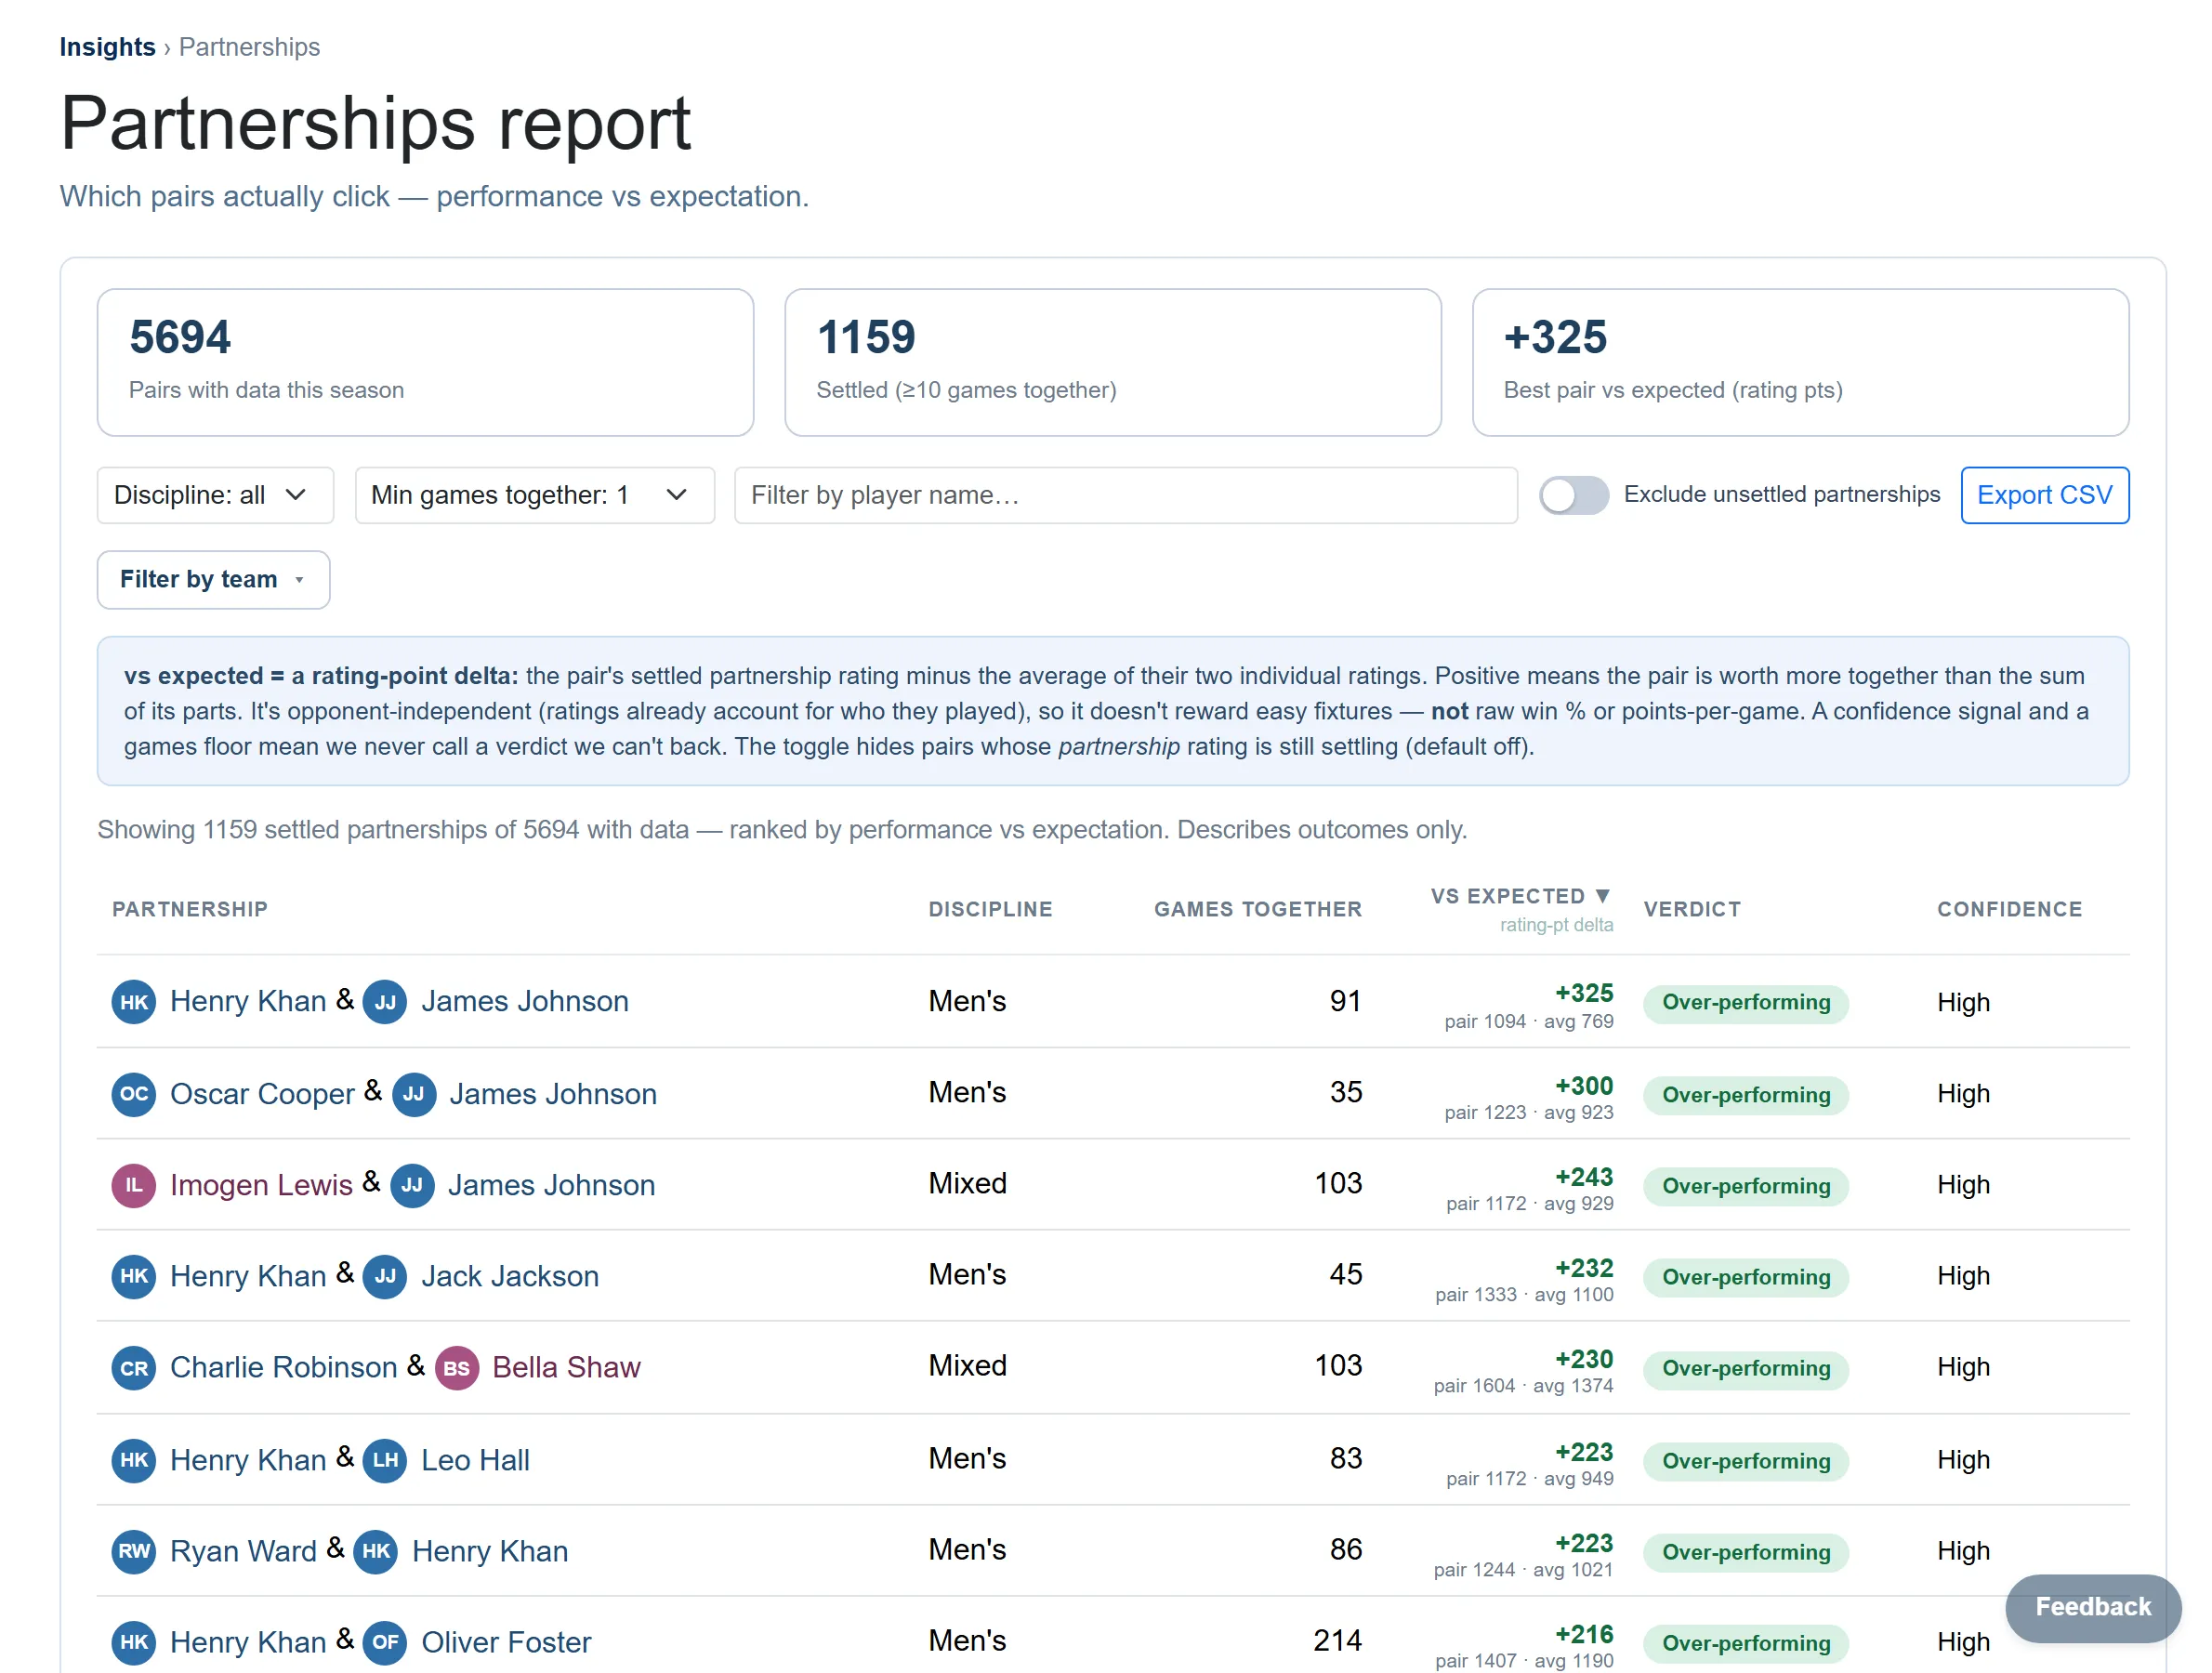Click JJ avatar next to Imogen Lewis
2212x1673 pixels.
pos(412,1185)
